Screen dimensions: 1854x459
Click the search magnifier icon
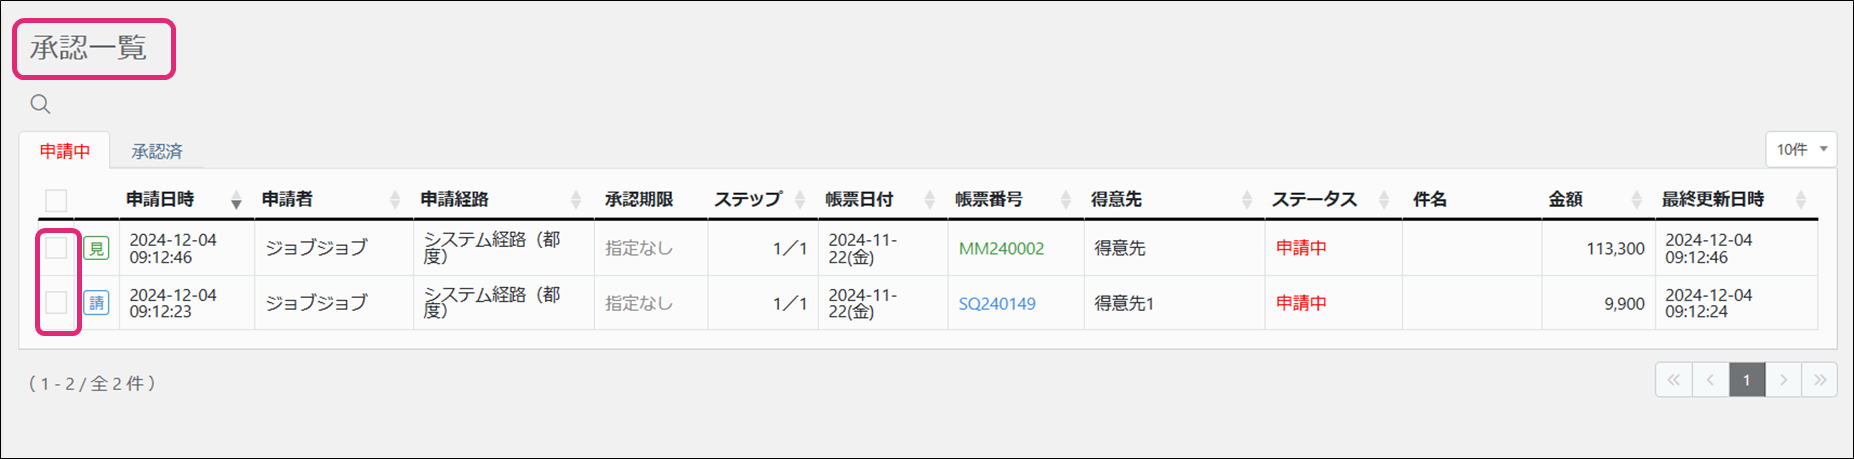coord(40,104)
